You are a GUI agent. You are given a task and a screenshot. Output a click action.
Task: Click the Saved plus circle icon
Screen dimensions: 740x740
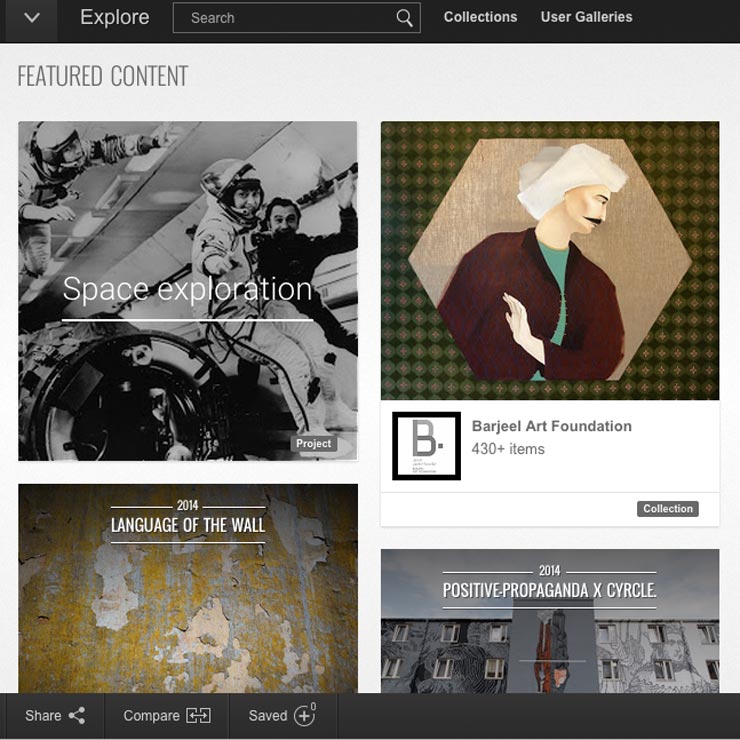(x=305, y=715)
